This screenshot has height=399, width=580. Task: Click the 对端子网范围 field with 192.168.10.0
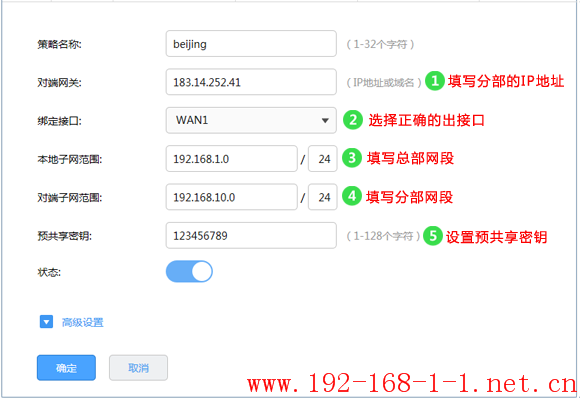point(232,197)
